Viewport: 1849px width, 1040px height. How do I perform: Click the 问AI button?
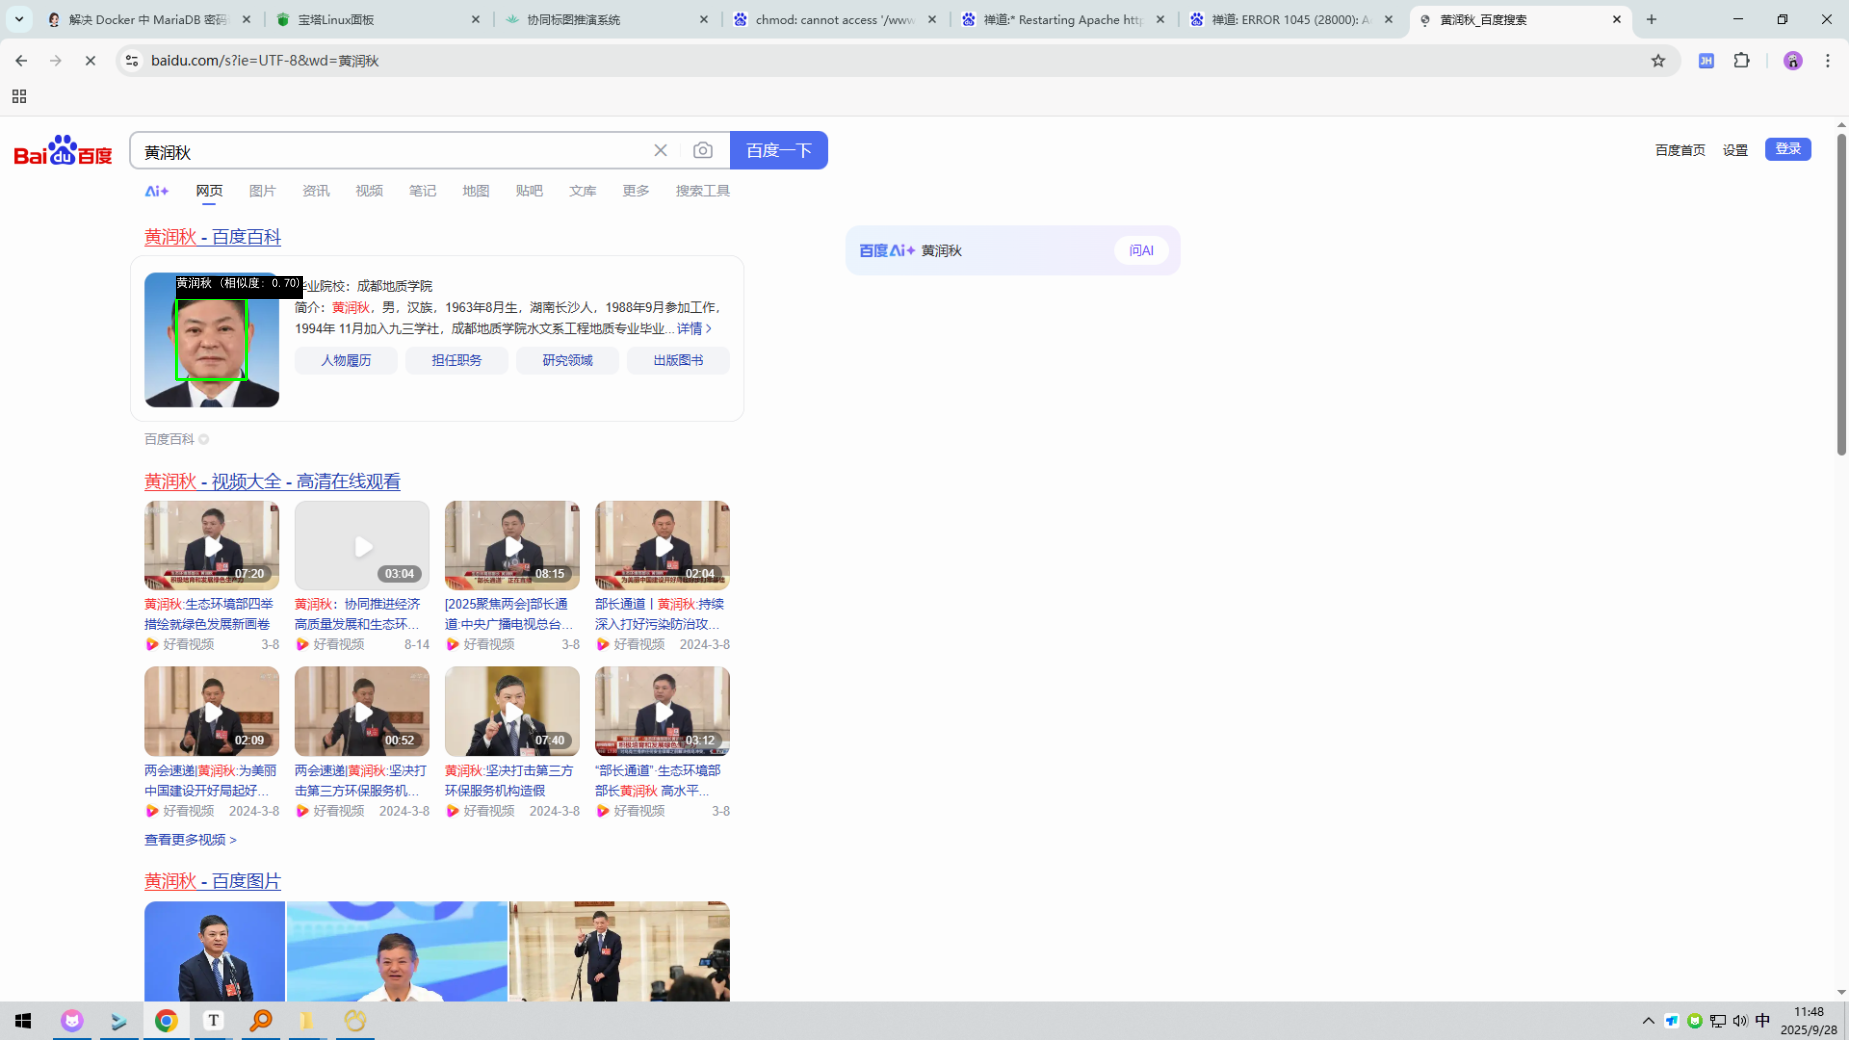click(x=1140, y=250)
